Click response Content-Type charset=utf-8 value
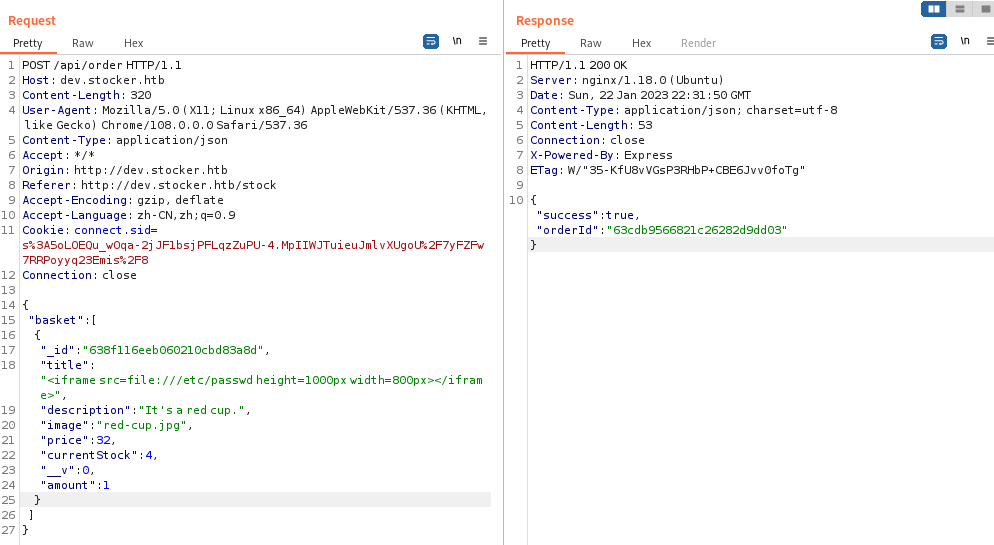The image size is (994, 545). coord(730,110)
